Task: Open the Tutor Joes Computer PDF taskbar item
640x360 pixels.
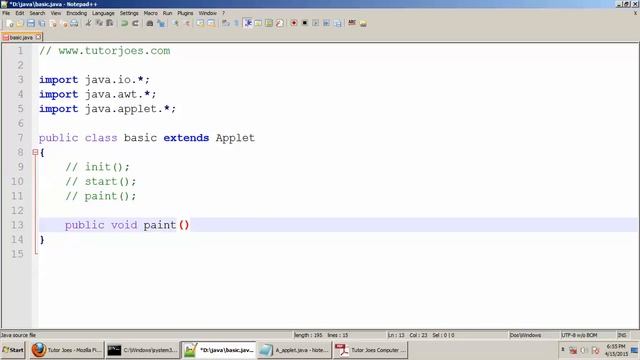Action: tap(370, 350)
